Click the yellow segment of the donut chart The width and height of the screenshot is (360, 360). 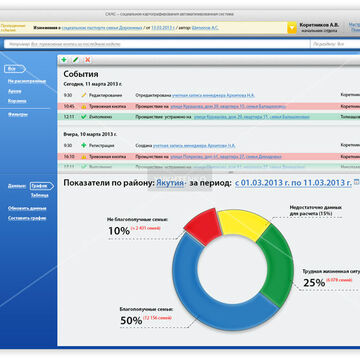(243, 224)
